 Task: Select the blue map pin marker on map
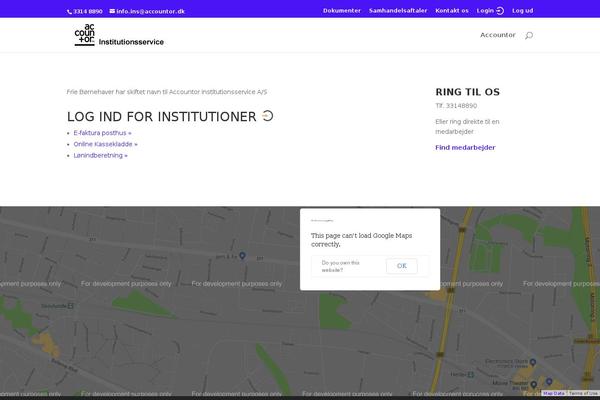pyautogui.click(x=242, y=255)
